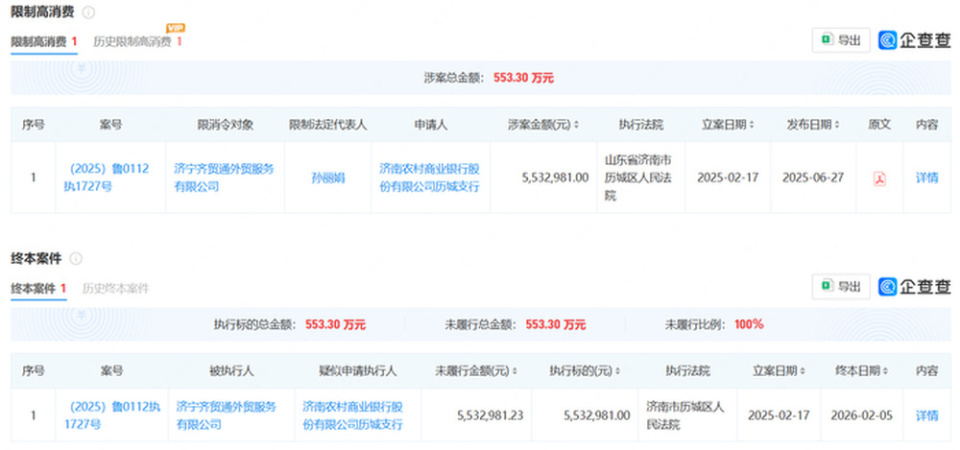Switch to the 历史限制高消费 VIP tab
Screen dimensions: 960x450
pos(138,42)
